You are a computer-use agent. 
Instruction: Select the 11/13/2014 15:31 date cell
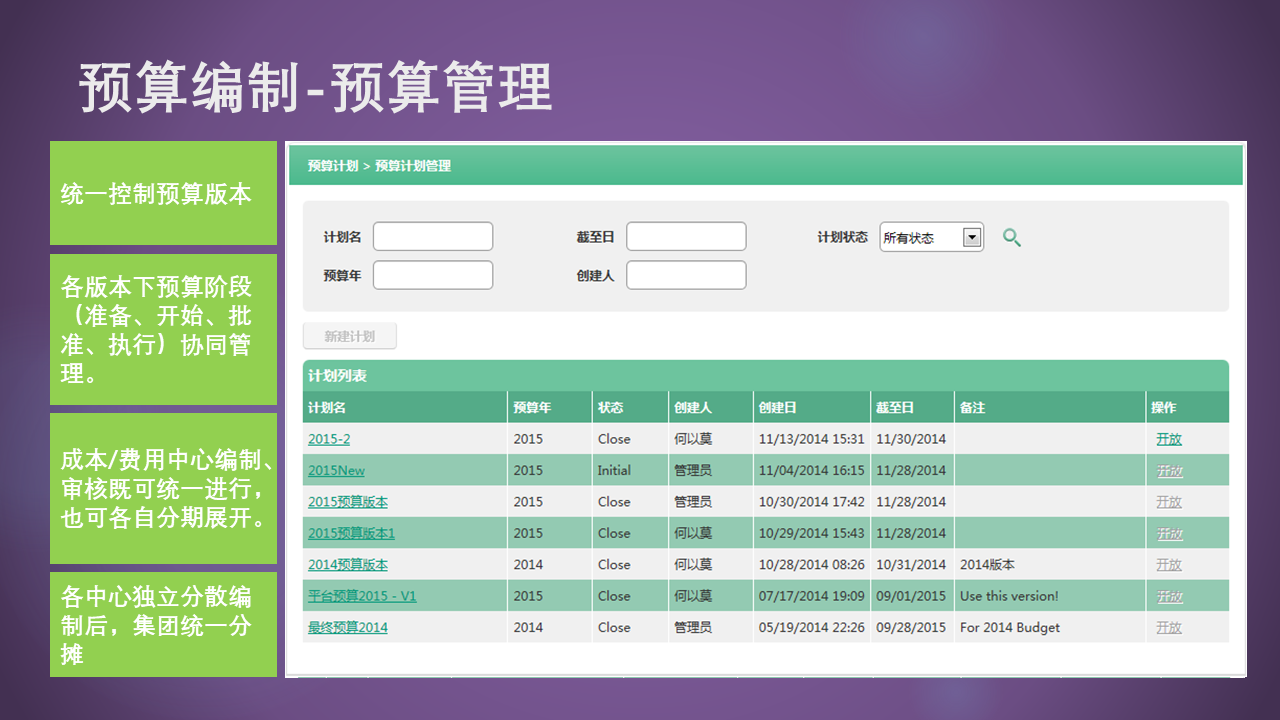(x=811, y=439)
